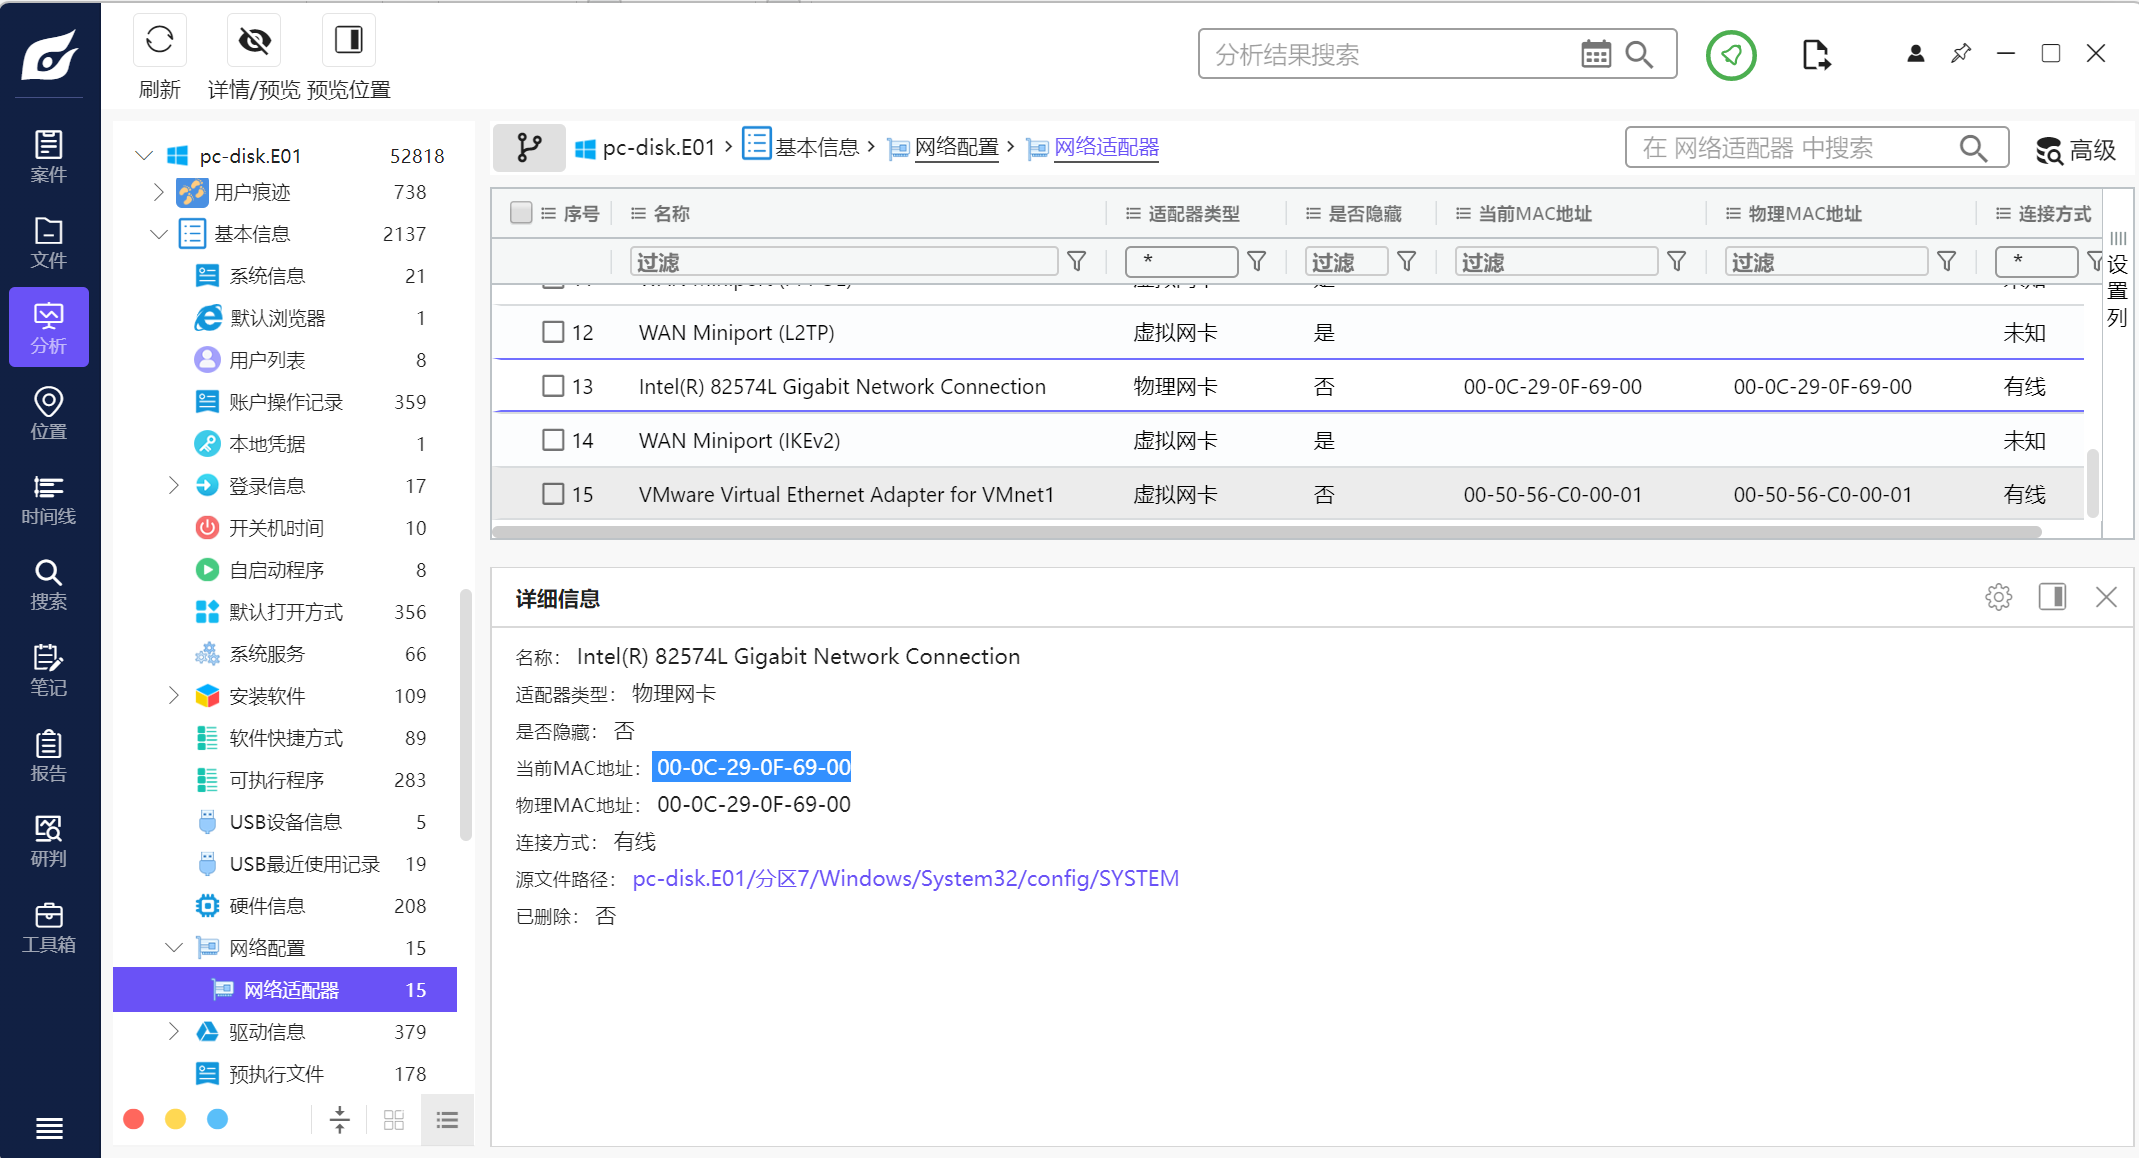Click the branch navigation icon

pyautogui.click(x=529, y=148)
